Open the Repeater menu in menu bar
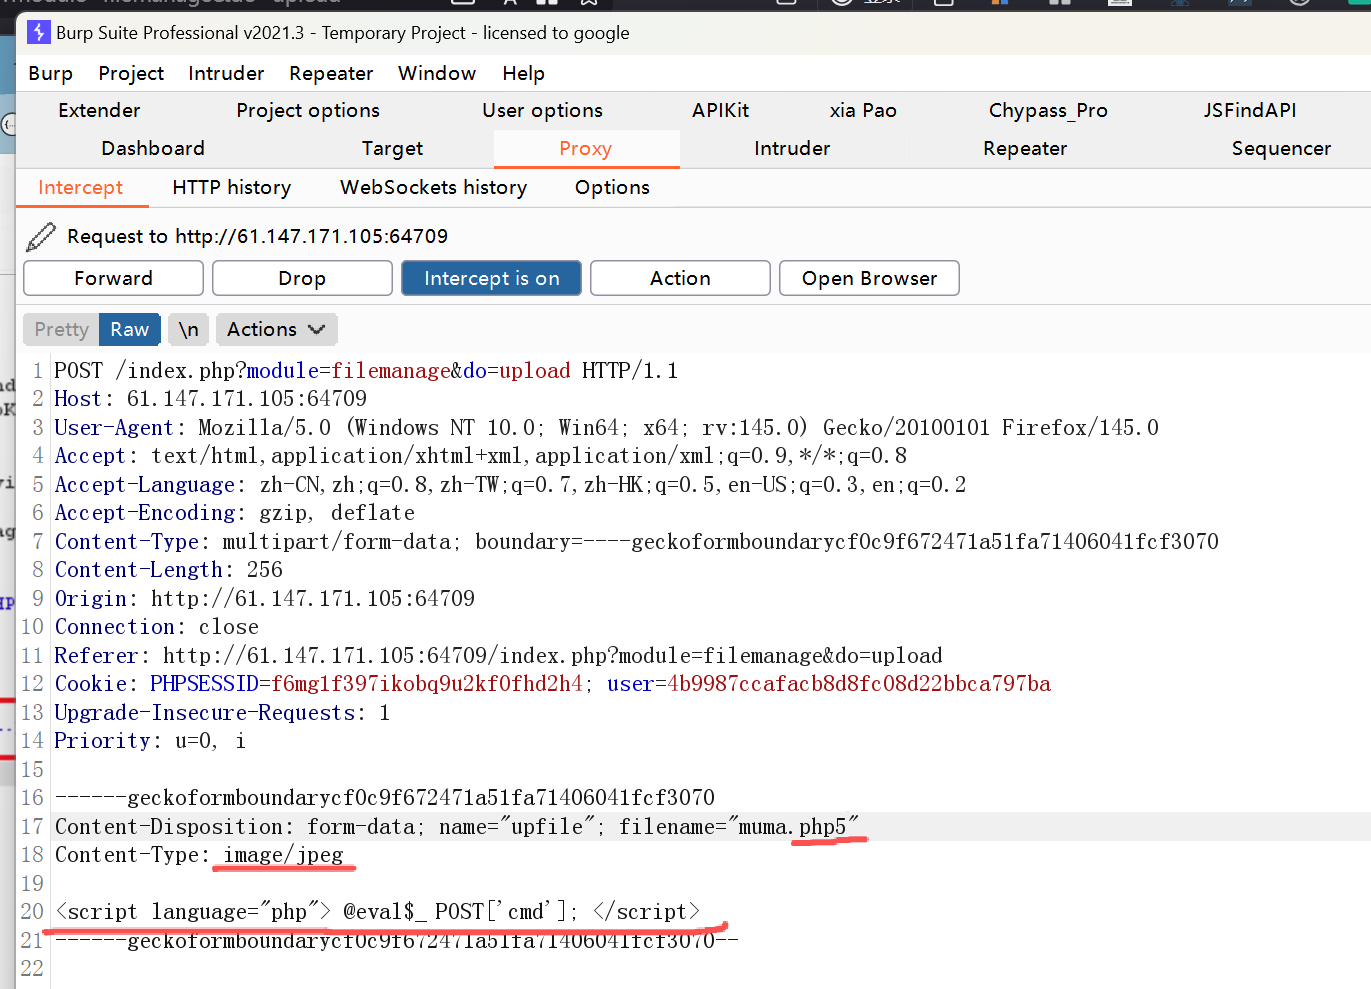The image size is (1371, 989). coord(331,73)
